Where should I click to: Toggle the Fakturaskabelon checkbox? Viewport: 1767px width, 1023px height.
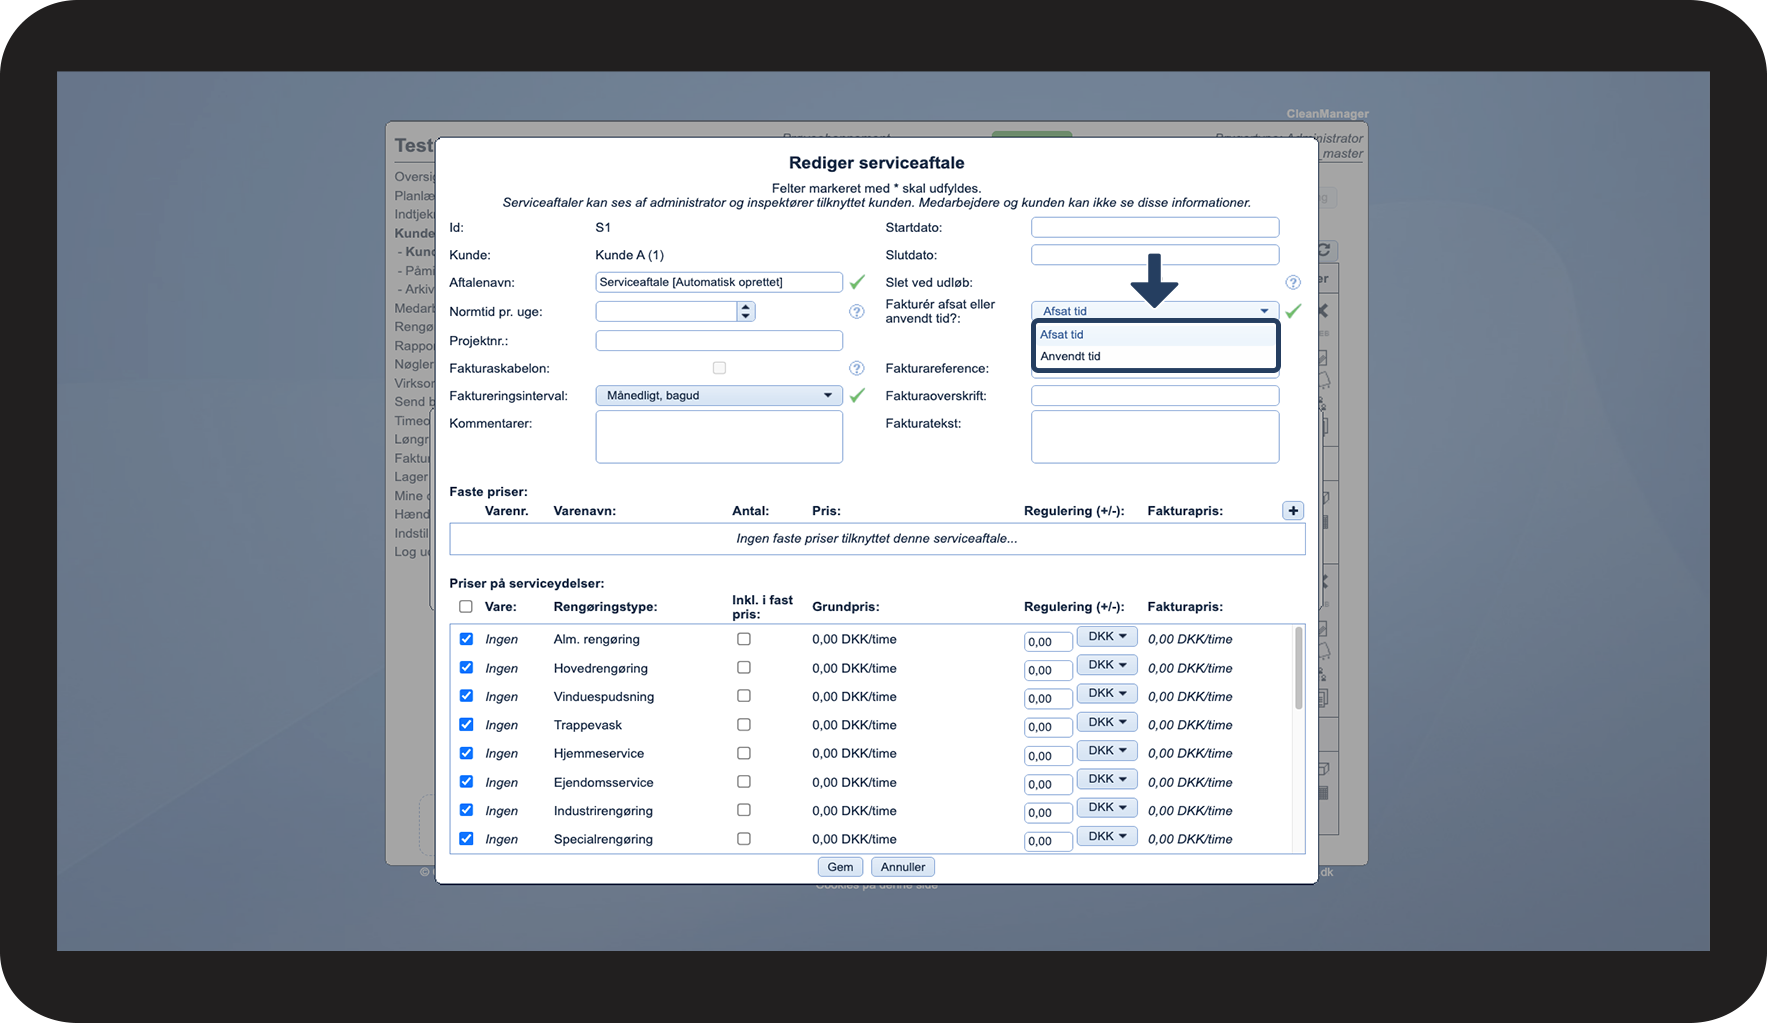click(719, 368)
